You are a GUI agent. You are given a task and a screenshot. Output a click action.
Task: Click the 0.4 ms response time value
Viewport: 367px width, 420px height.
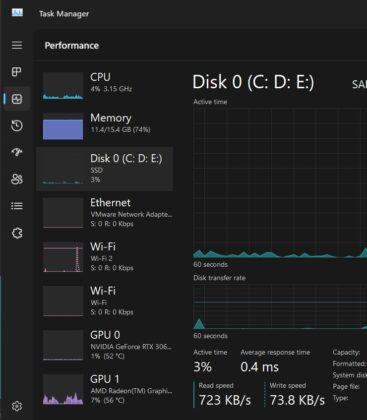(x=259, y=367)
